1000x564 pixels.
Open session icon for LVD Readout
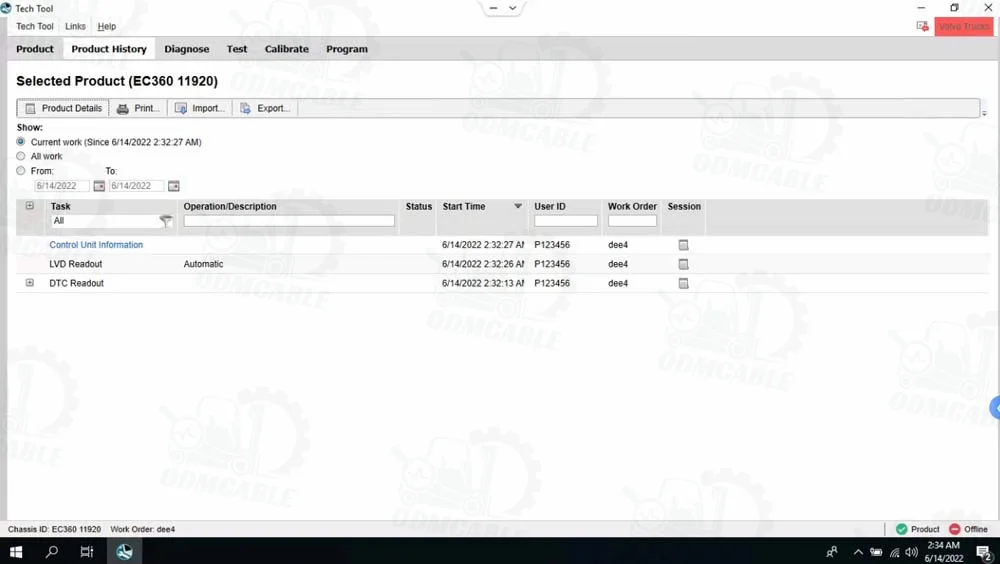point(683,263)
